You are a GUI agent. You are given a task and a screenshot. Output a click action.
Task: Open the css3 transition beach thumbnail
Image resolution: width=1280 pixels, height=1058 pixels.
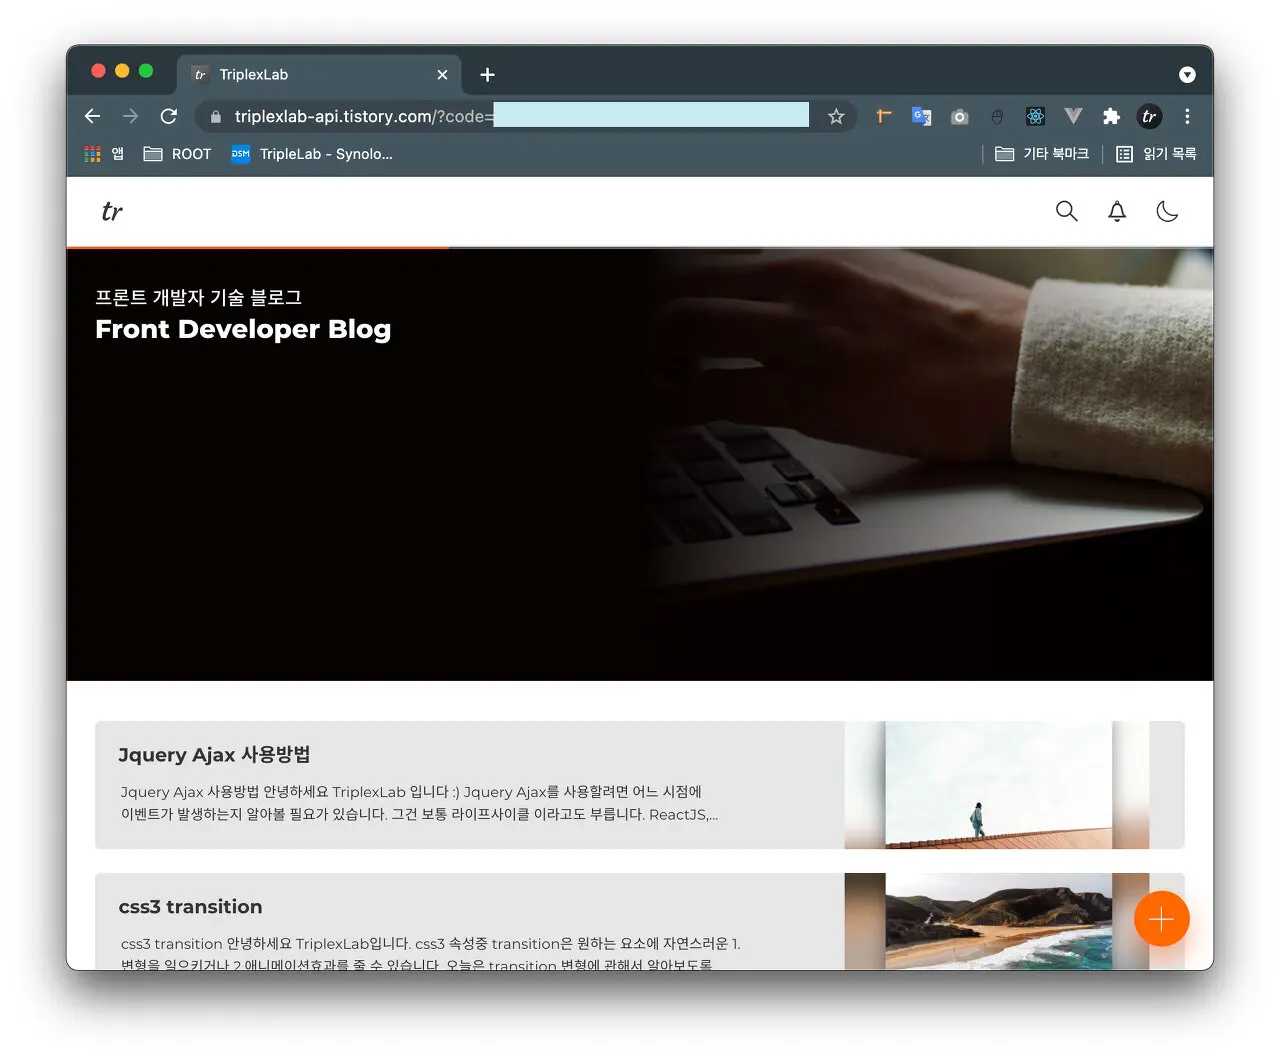point(997,922)
